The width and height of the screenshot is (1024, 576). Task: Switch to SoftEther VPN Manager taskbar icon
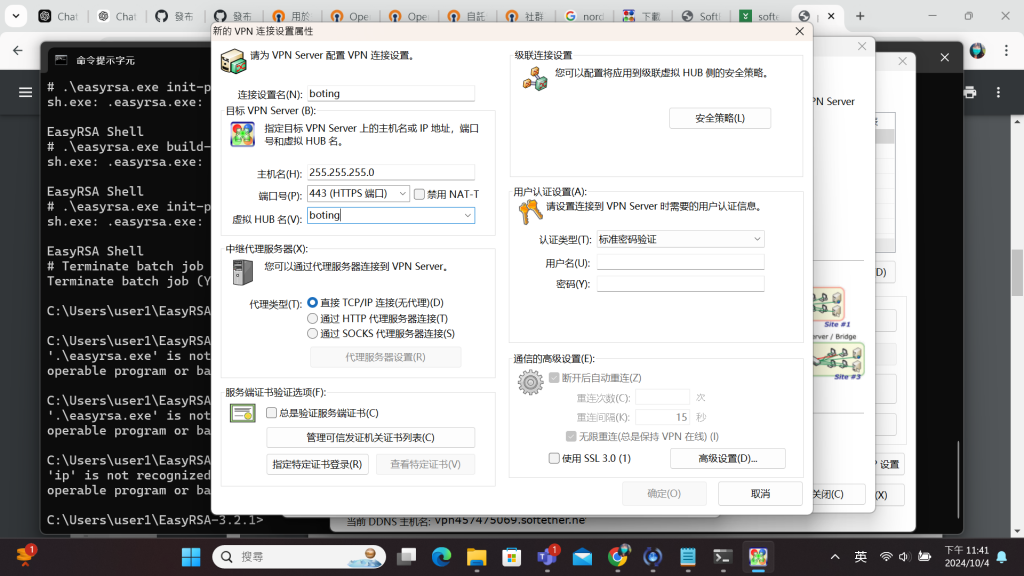click(x=758, y=557)
